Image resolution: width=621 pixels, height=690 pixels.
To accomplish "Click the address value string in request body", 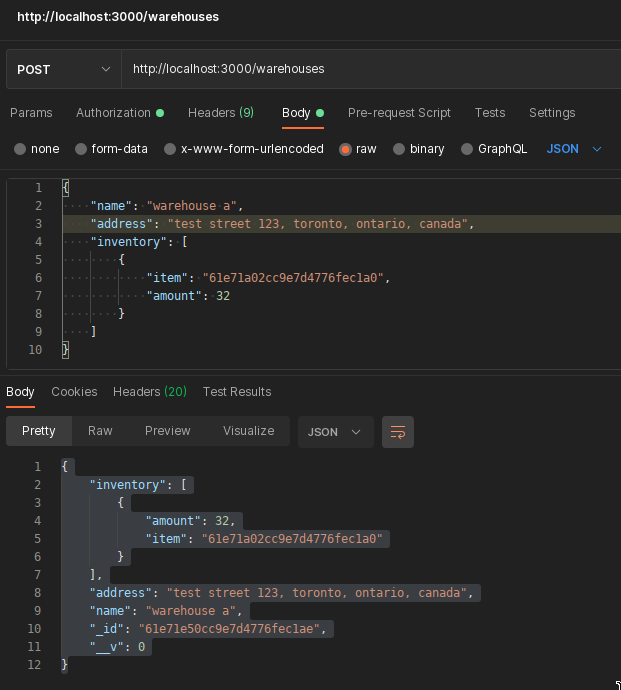I will click(318, 224).
